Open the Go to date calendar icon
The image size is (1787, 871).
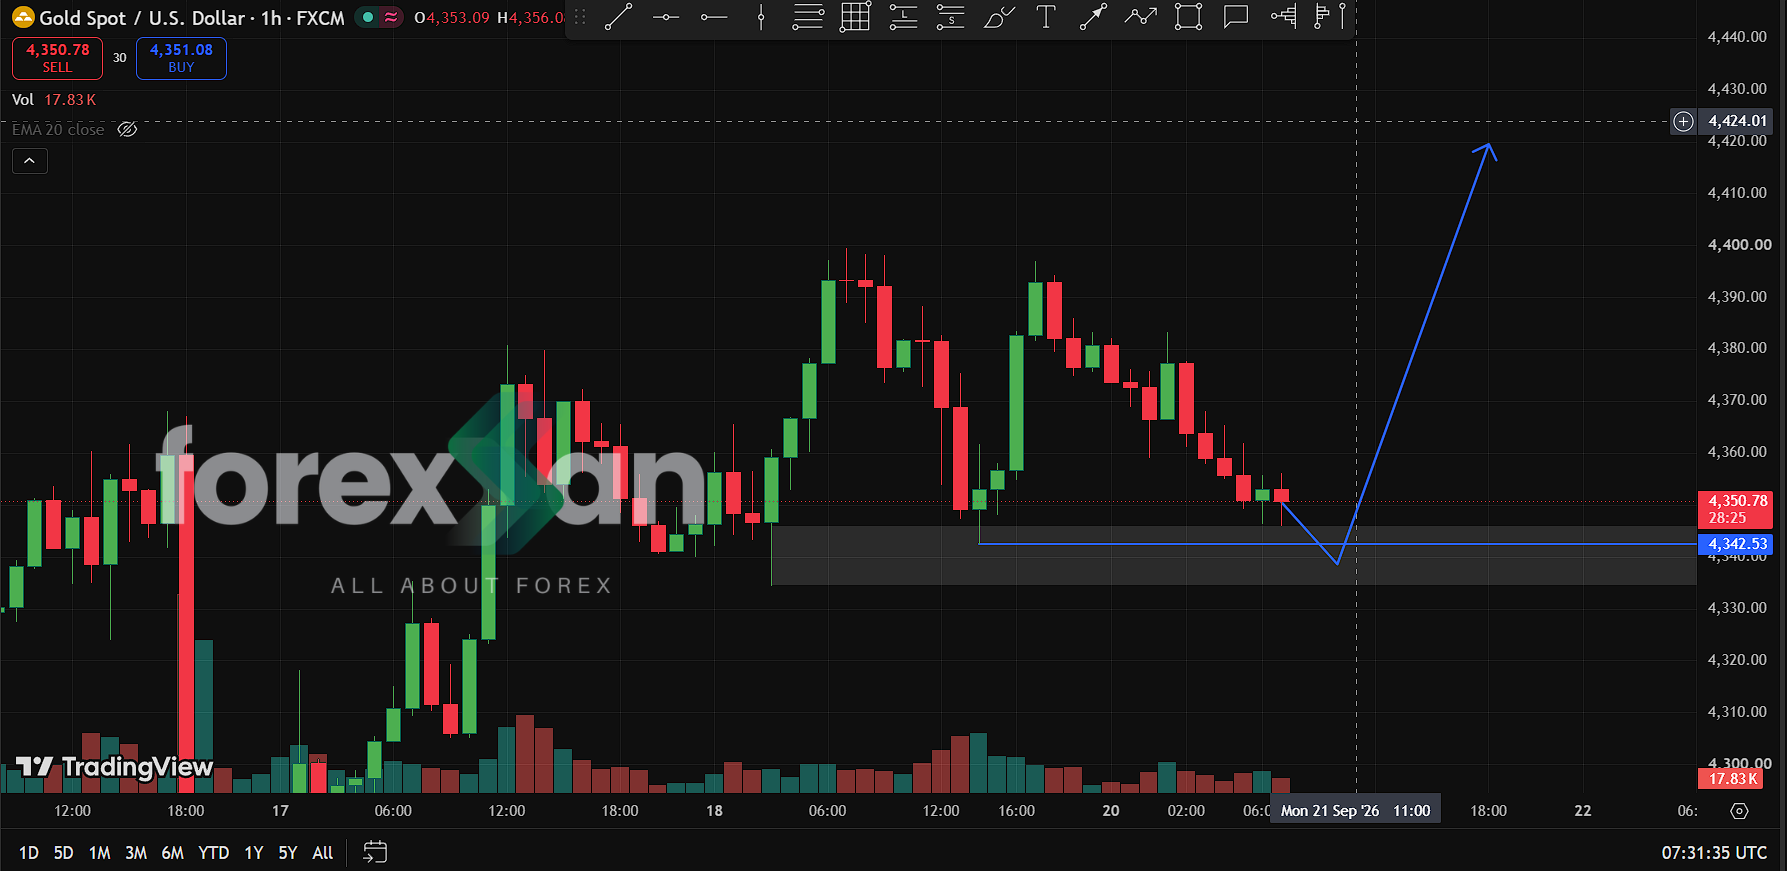coord(375,852)
